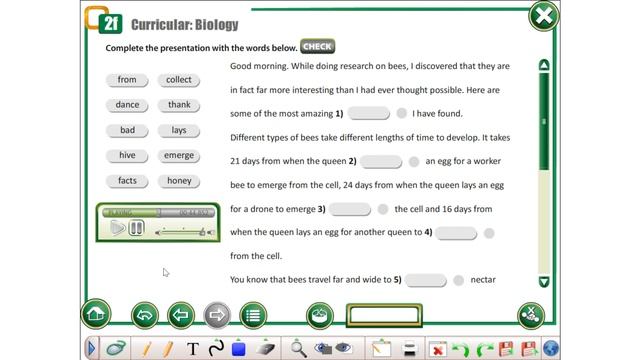Play the audio recording
The image size is (640, 360).
click(x=118, y=228)
